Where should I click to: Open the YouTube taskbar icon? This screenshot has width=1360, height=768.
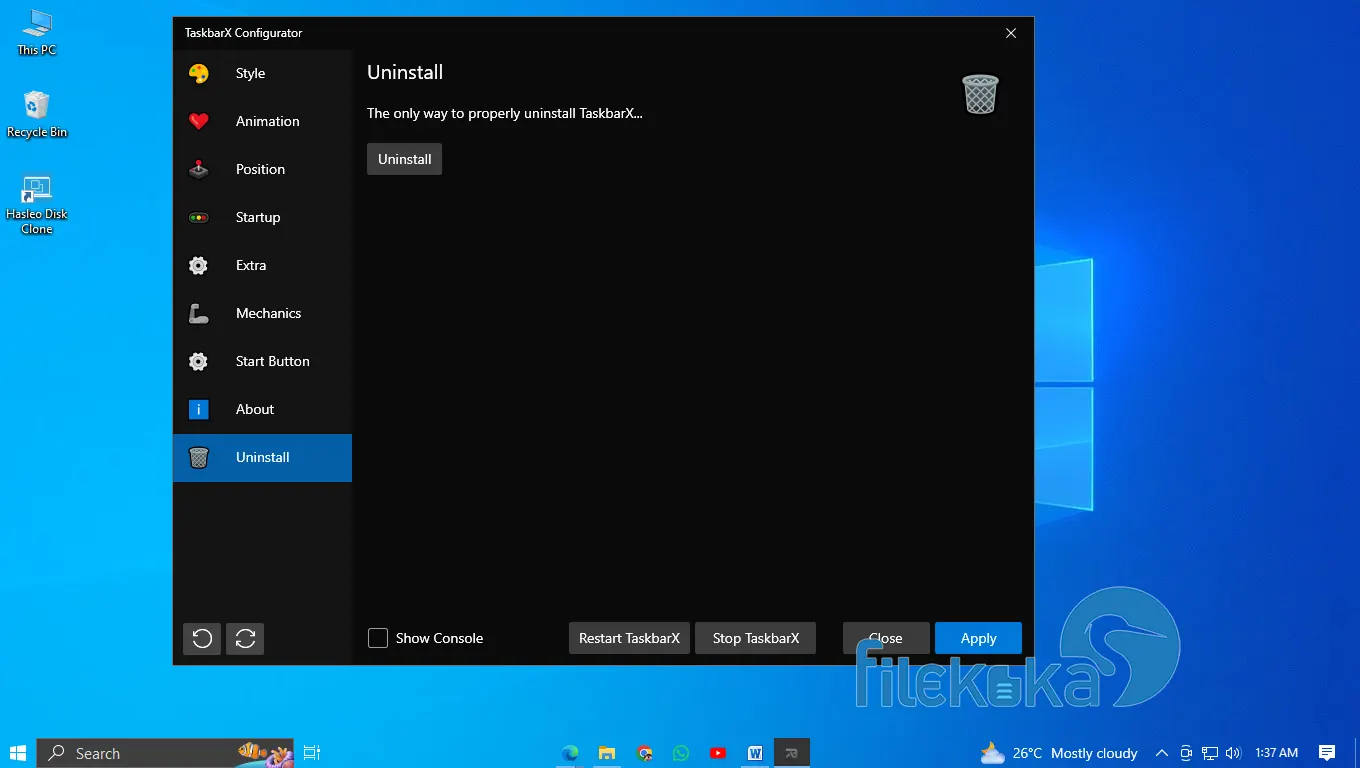coord(718,753)
